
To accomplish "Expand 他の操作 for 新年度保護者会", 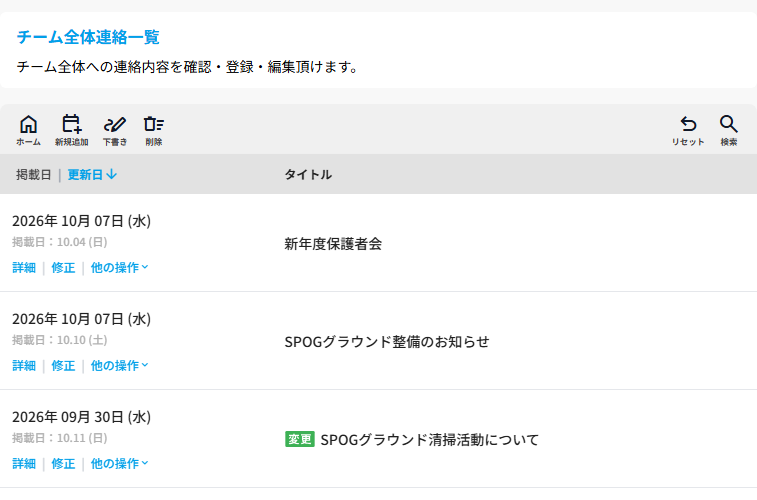I will pos(119,267).
